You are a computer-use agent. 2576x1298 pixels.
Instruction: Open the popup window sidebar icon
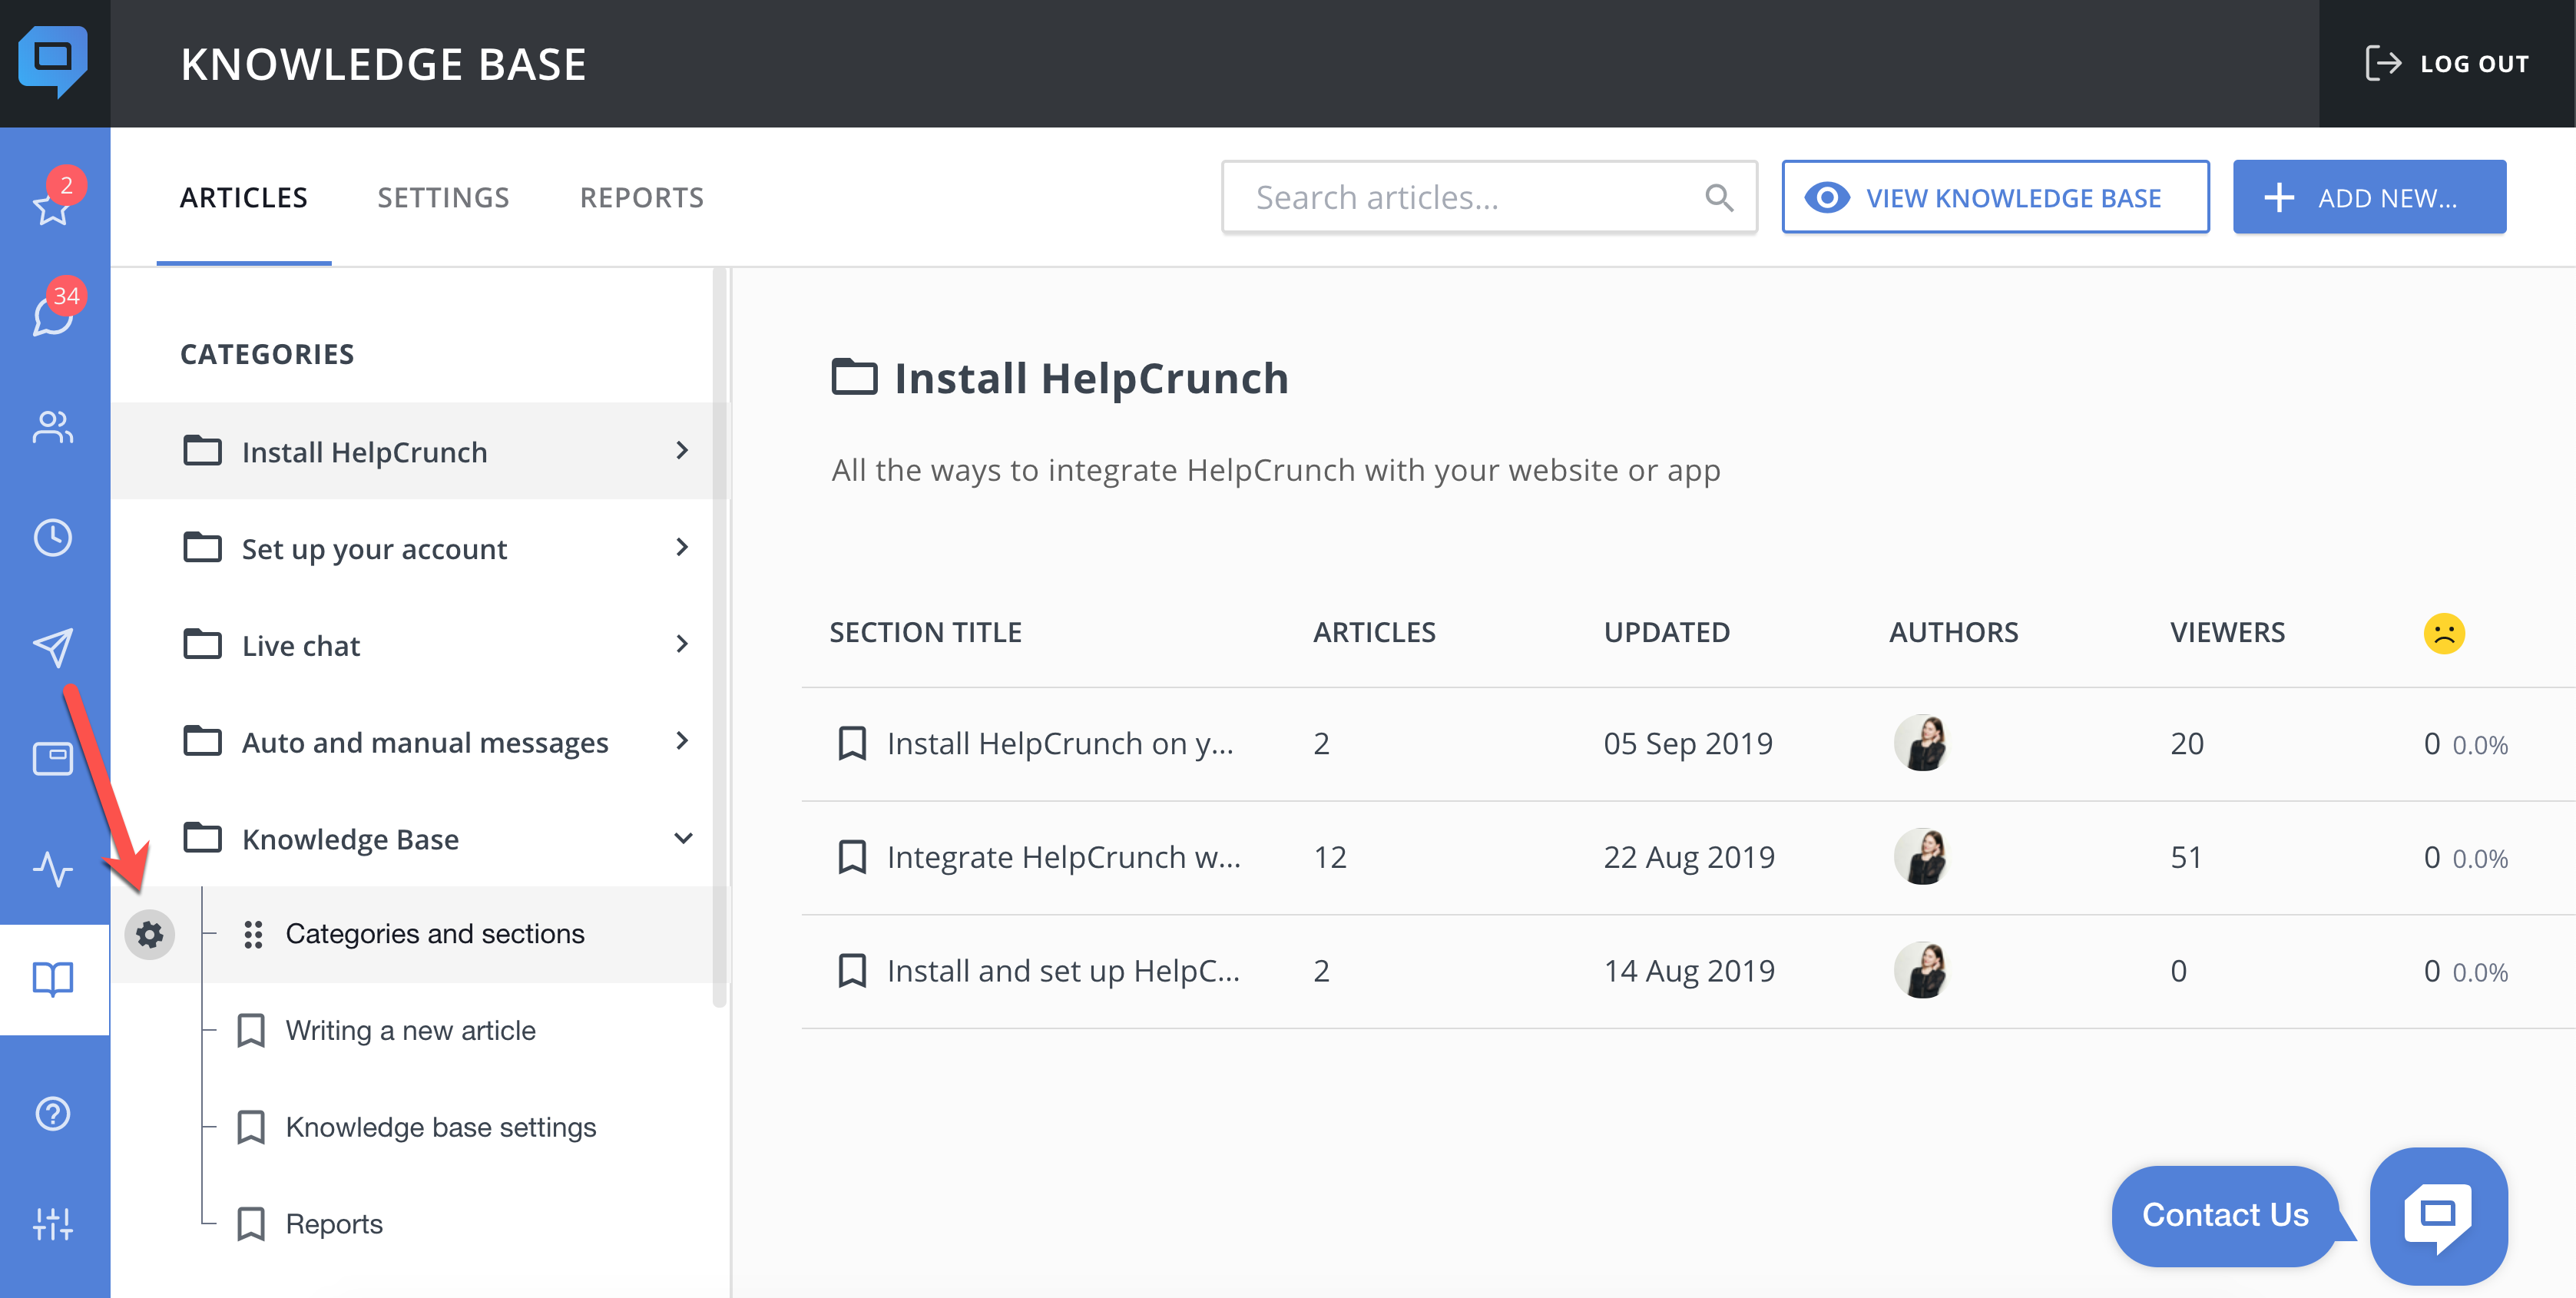coord(53,758)
